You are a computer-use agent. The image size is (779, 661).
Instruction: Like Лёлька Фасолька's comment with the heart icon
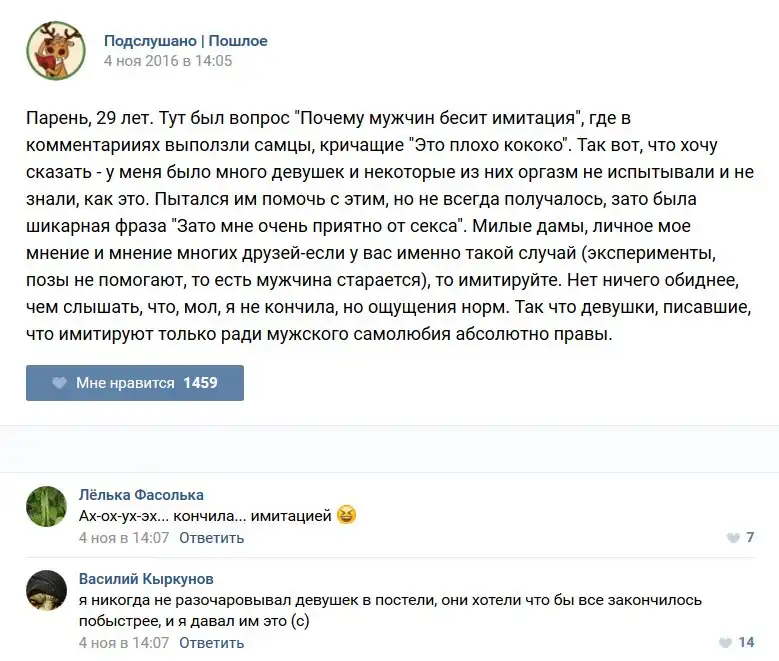[733, 538]
